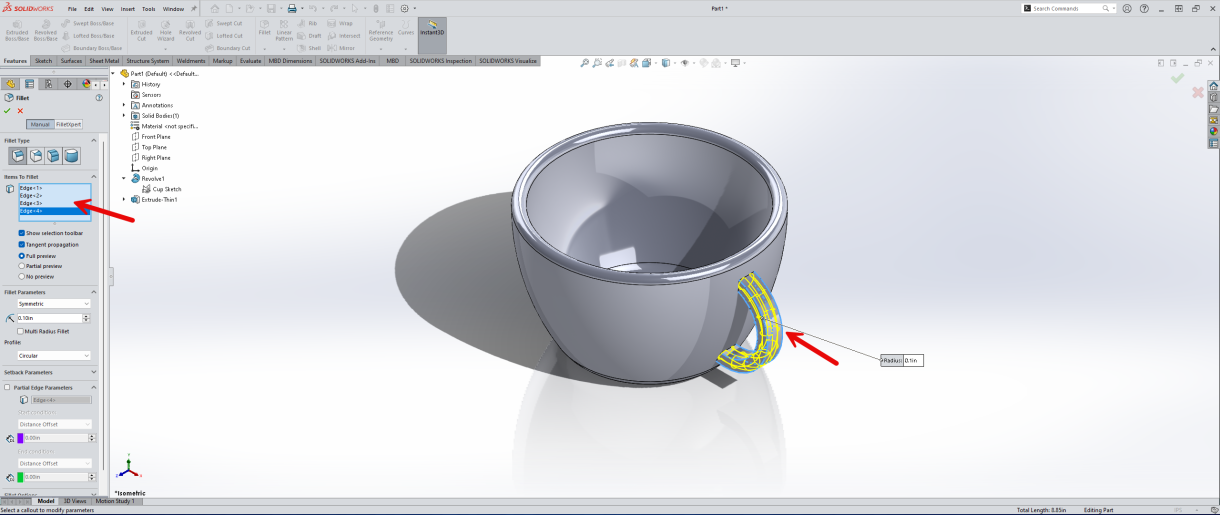Image resolution: width=1220 pixels, height=515 pixels.
Task: Toggle Show selection toolbar checkbox
Action: point(22,233)
